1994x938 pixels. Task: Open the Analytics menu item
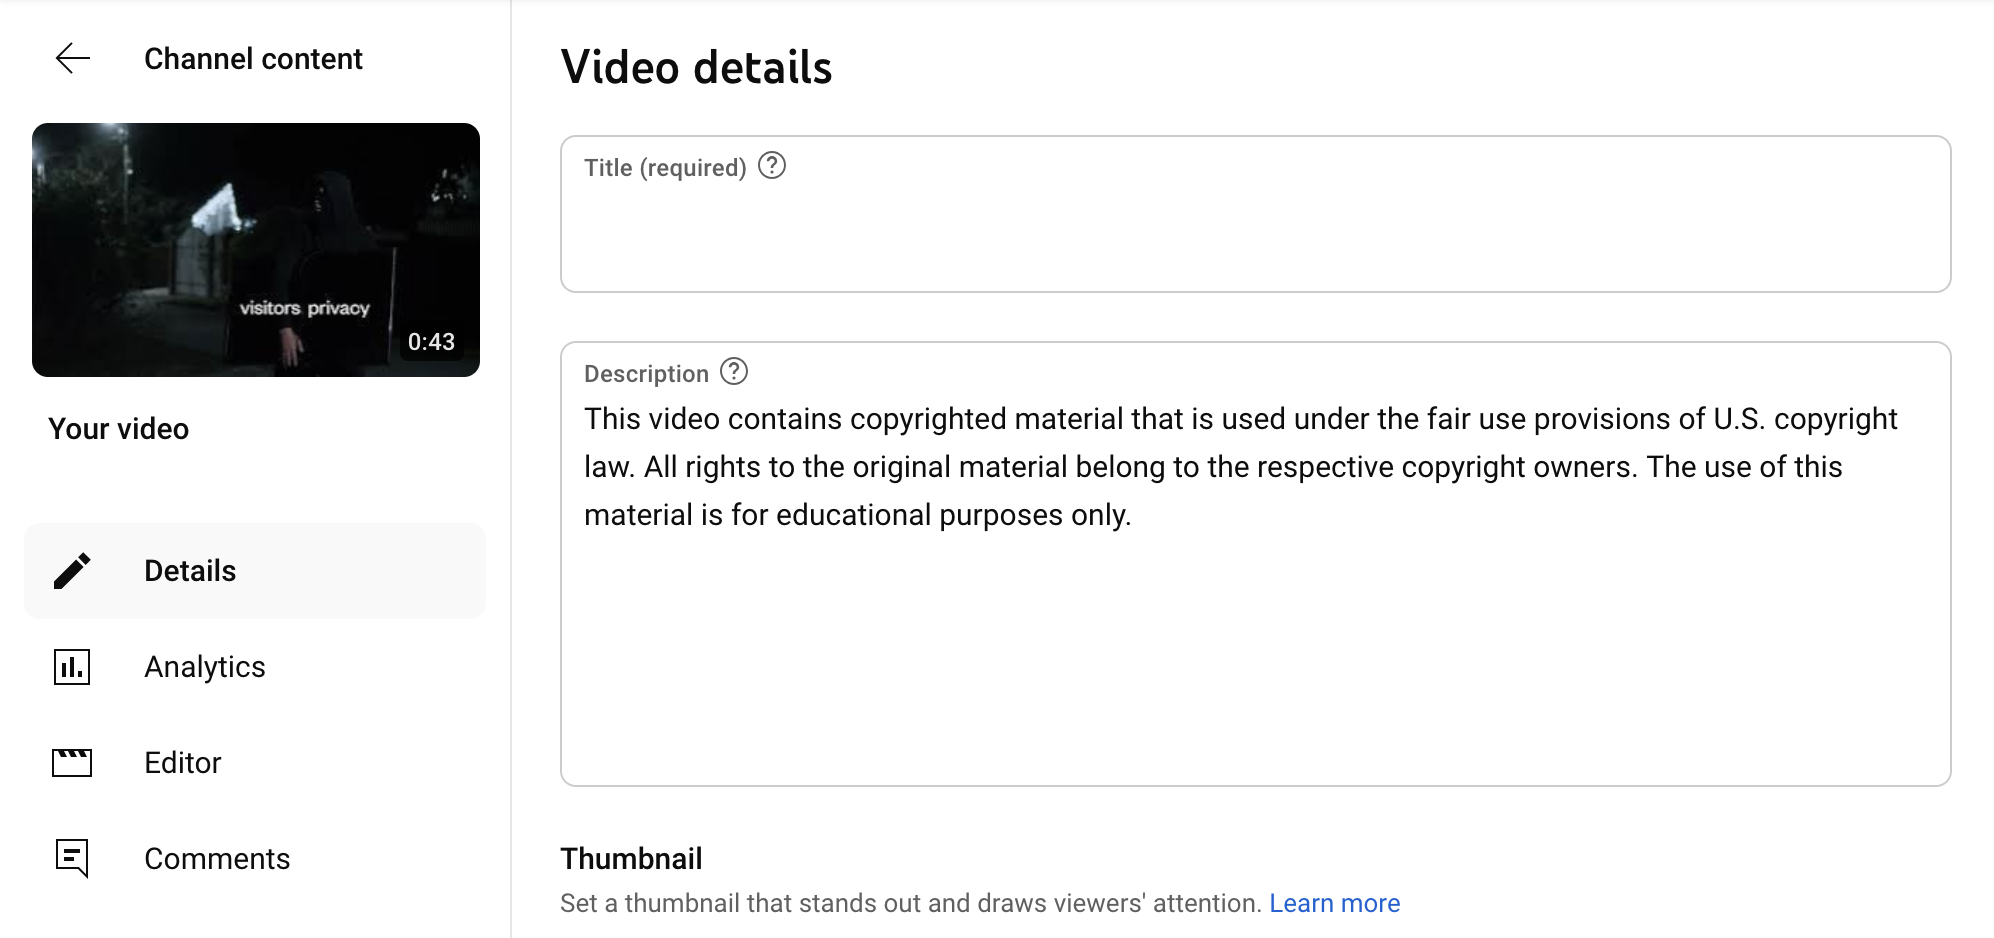[205, 667]
